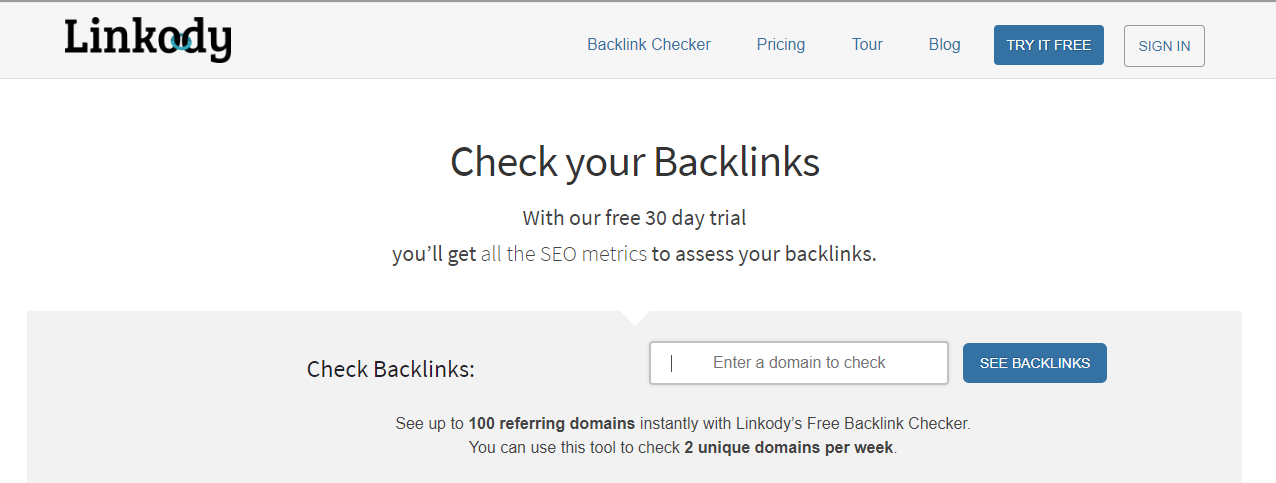
Task: Click the blue heart inside the logo
Action: (181, 42)
